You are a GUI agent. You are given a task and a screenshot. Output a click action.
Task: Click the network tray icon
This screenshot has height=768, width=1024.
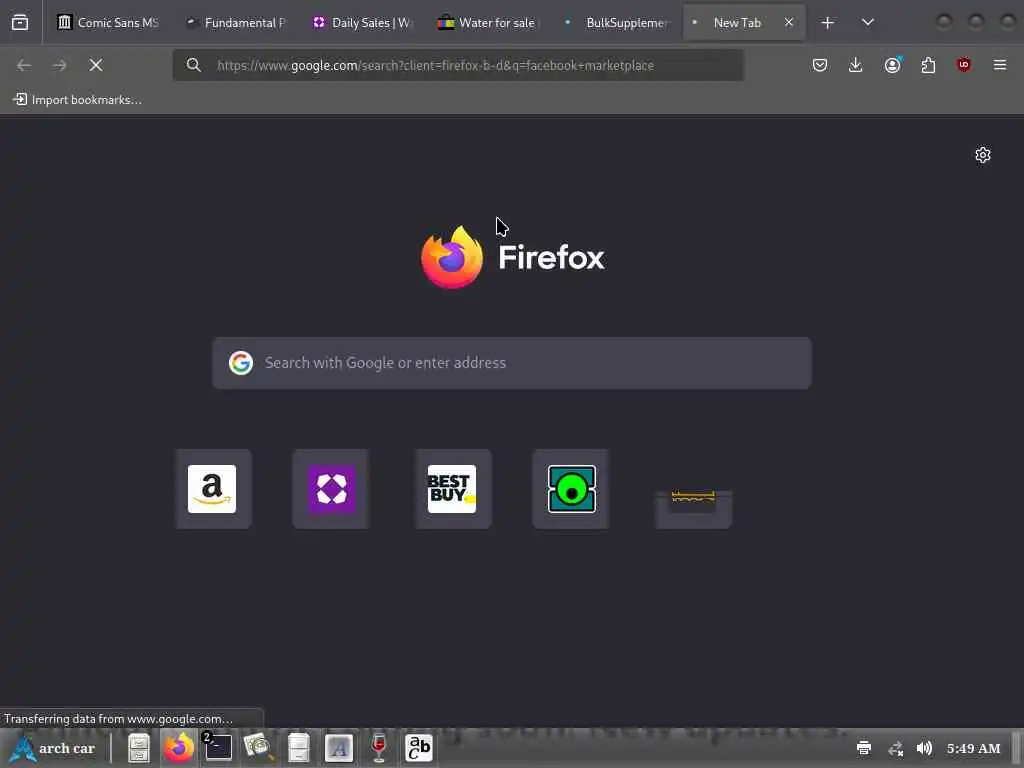(895, 748)
